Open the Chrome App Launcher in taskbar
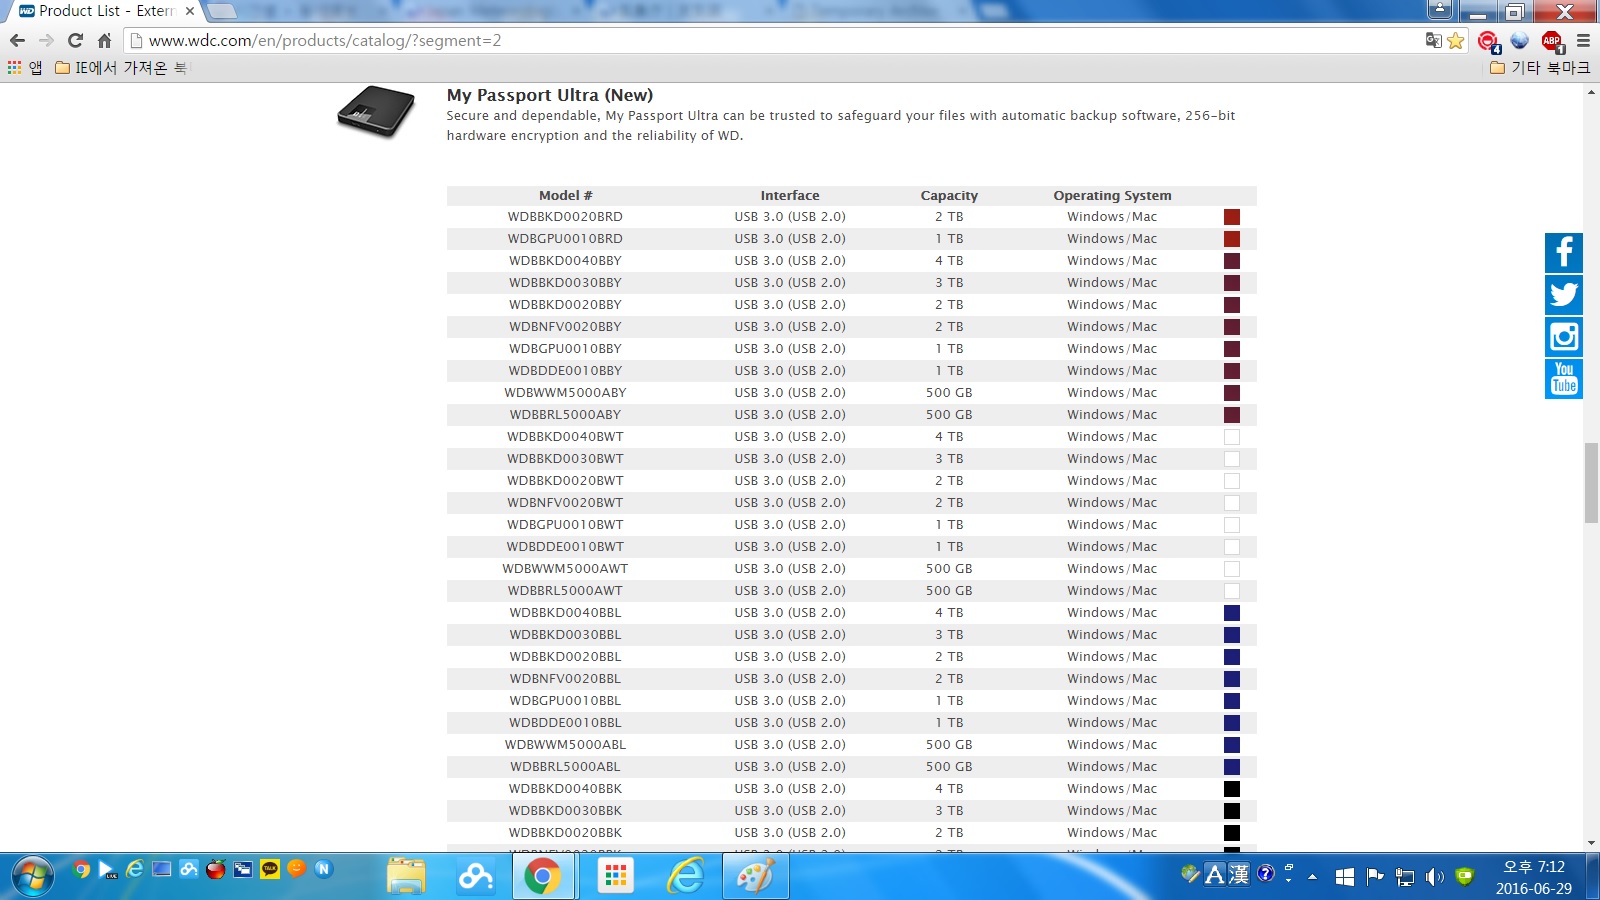This screenshot has height=900, width=1600. (616, 877)
